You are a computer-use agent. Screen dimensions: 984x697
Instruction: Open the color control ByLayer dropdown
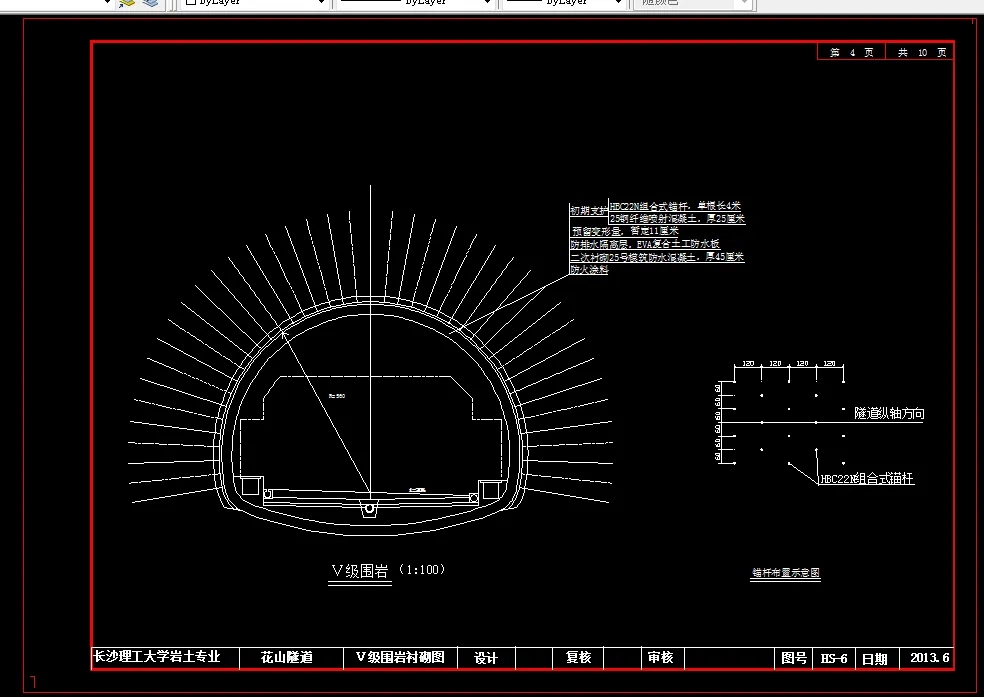(x=254, y=3)
